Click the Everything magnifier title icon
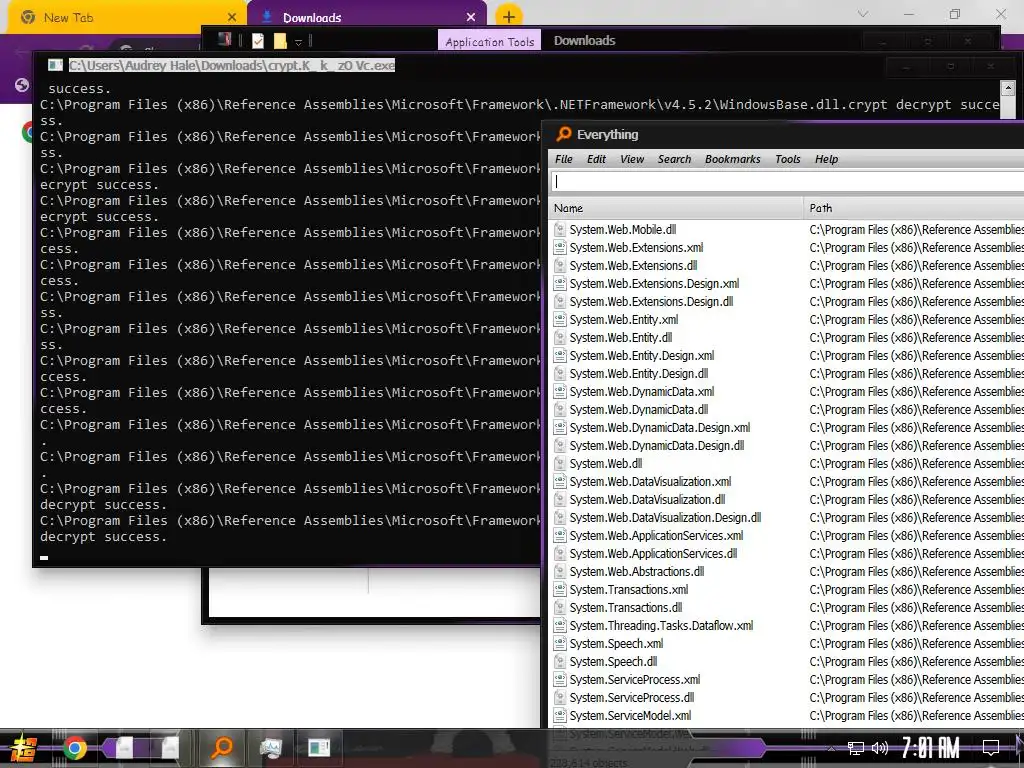The width and height of the screenshot is (1024, 768). click(x=564, y=134)
